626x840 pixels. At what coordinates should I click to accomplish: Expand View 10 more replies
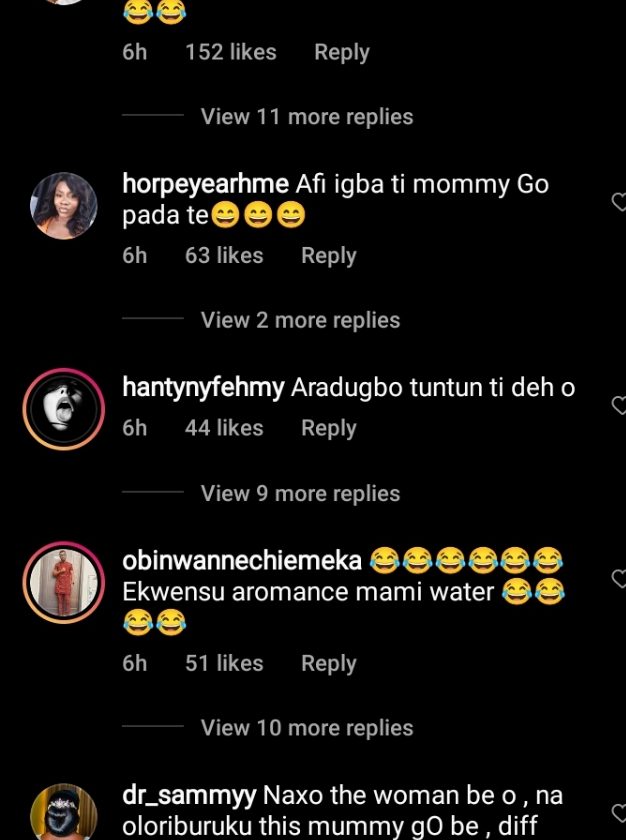coord(306,728)
